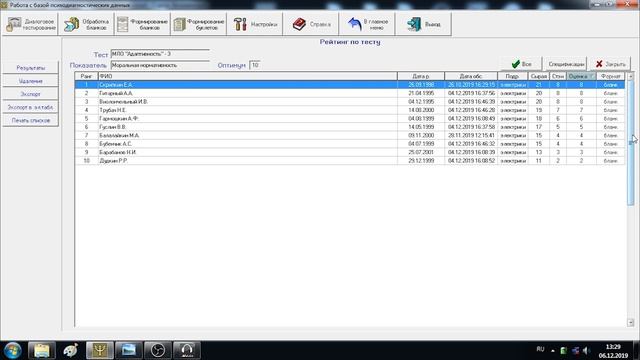Click the highlighted Оценка column header
The width and height of the screenshot is (640, 360).
coord(581,76)
